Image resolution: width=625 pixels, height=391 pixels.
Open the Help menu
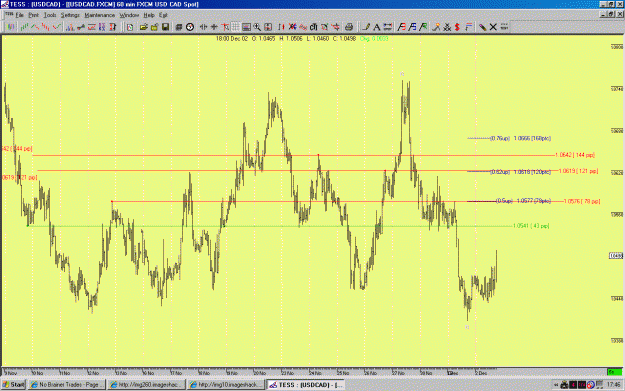coord(149,15)
